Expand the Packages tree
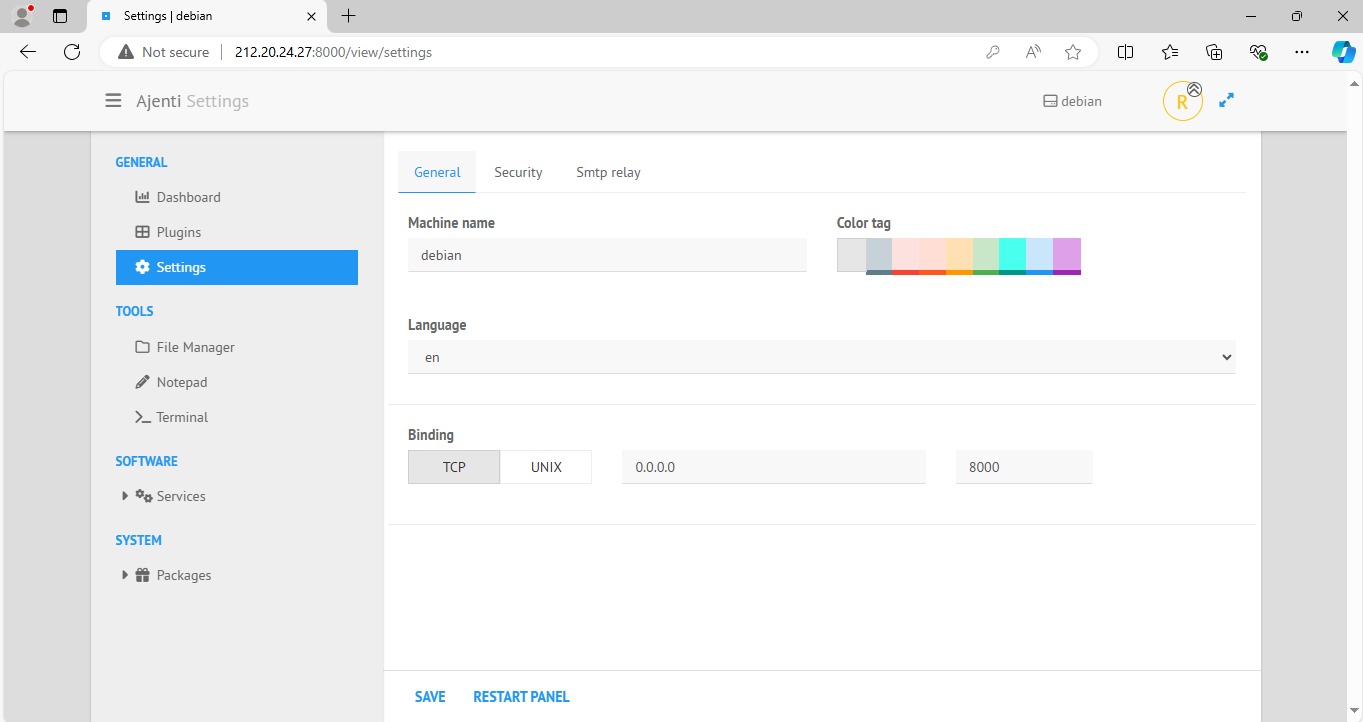The height and width of the screenshot is (722, 1363). tap(125, 575)
